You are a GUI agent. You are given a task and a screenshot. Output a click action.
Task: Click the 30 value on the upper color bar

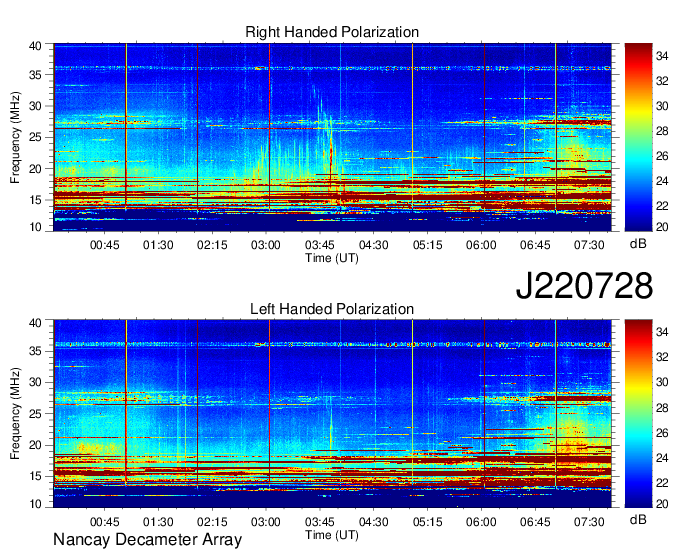coord(662,106)
